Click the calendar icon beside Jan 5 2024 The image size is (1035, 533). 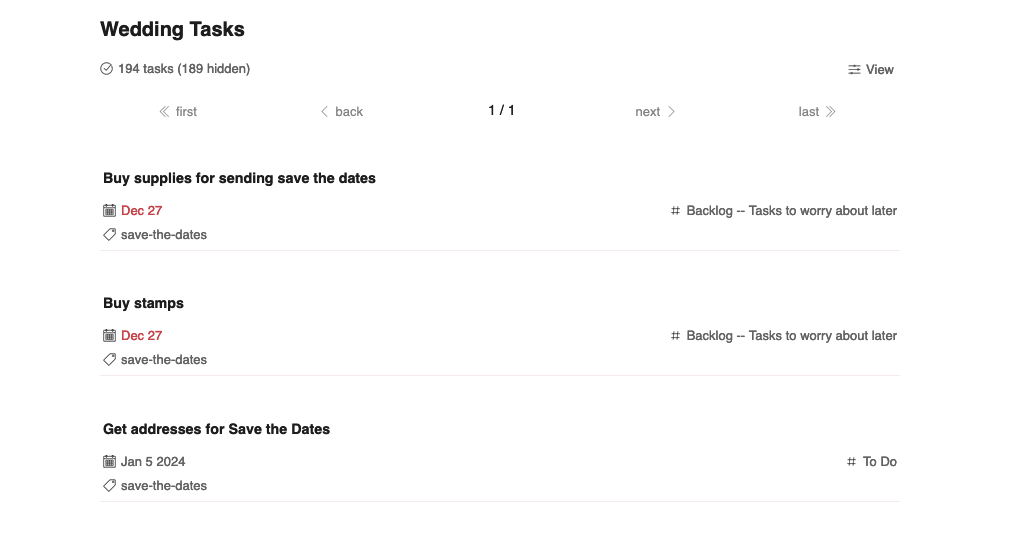click(x=110, y=462)
